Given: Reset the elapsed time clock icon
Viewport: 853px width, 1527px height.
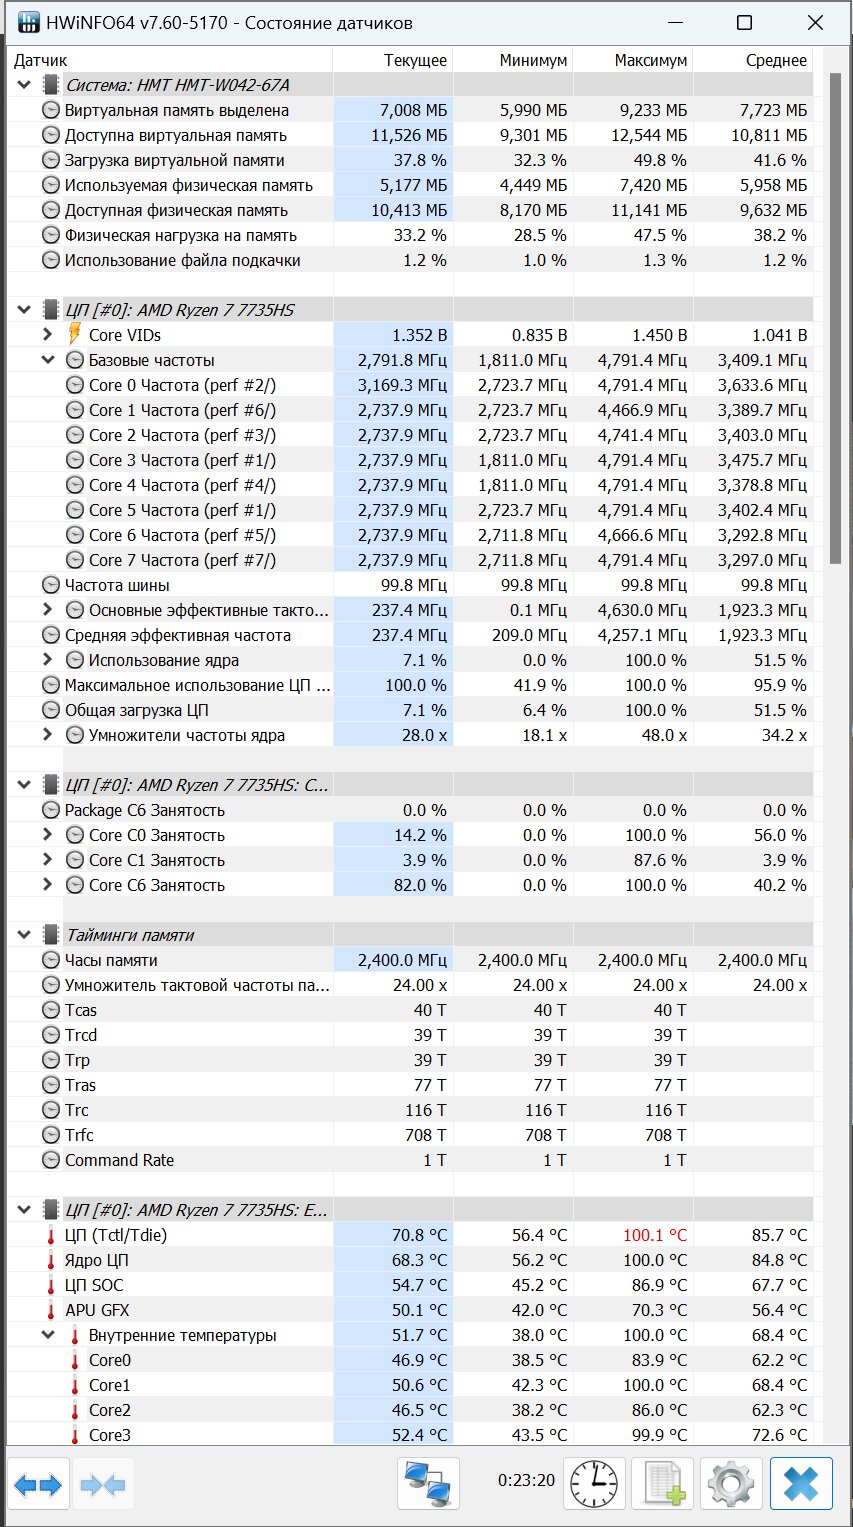Looking at the screenshot, I should click(x=595, y=1483).
